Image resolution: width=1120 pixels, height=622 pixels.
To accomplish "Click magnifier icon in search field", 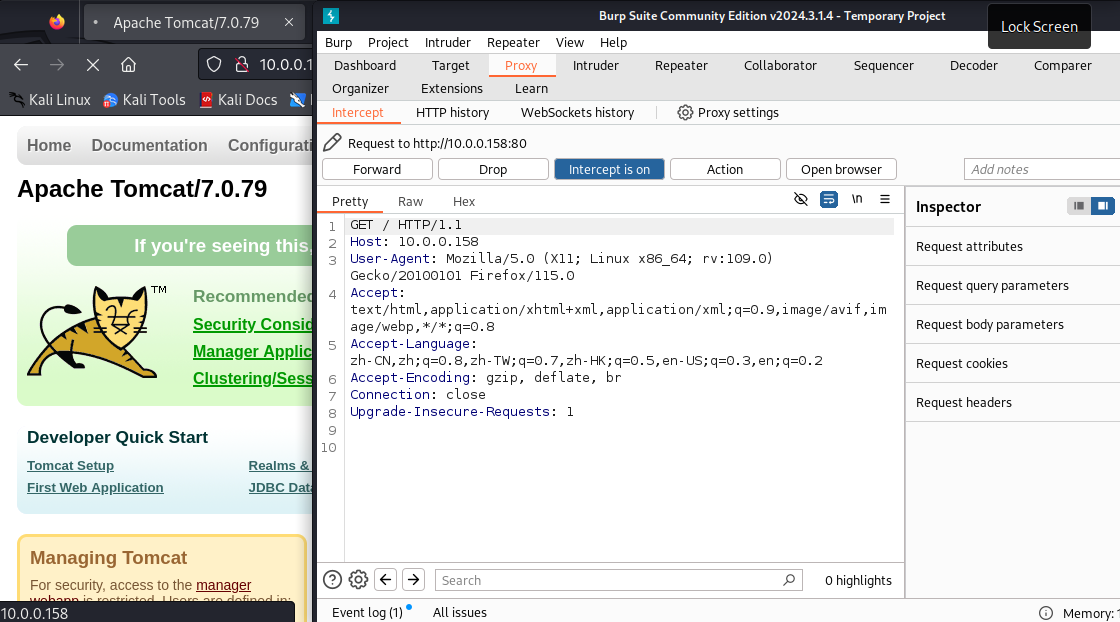I will point(789,580).
